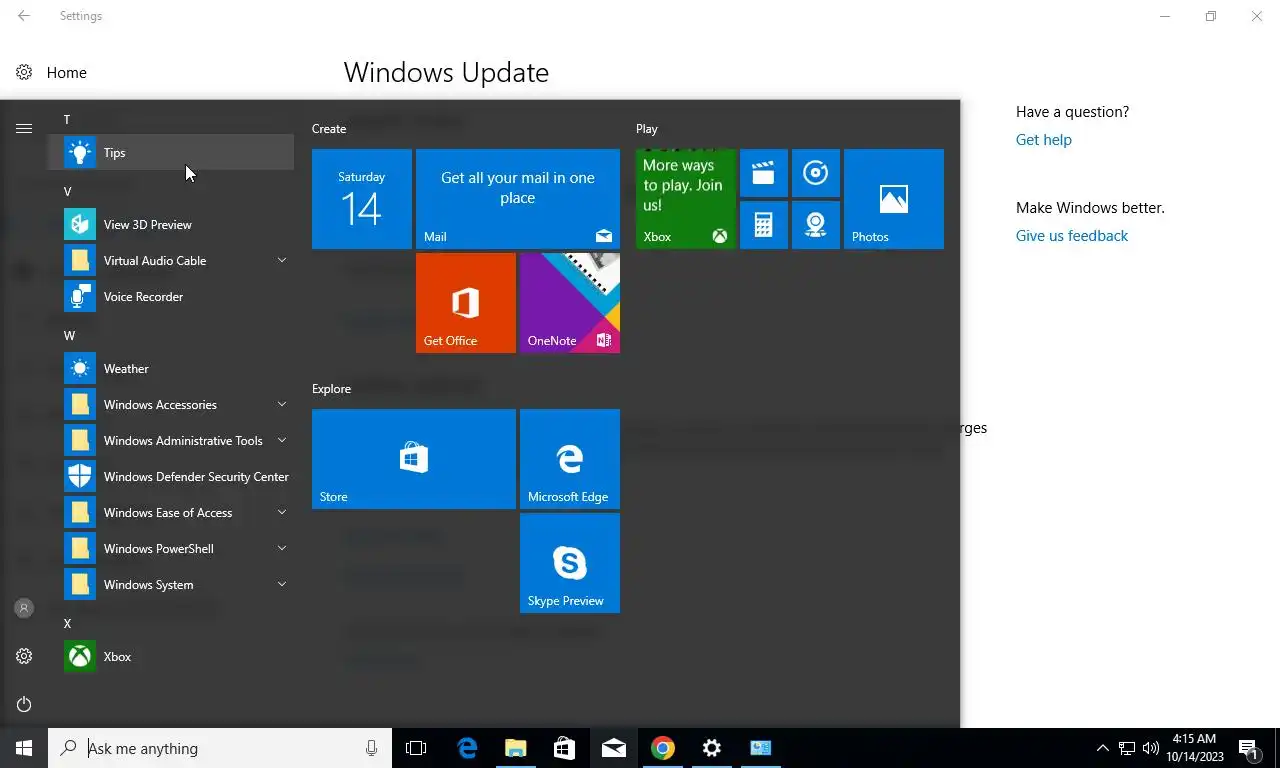Open the OneNote tile
The image size is (1280, 768).
click(570, 303)
